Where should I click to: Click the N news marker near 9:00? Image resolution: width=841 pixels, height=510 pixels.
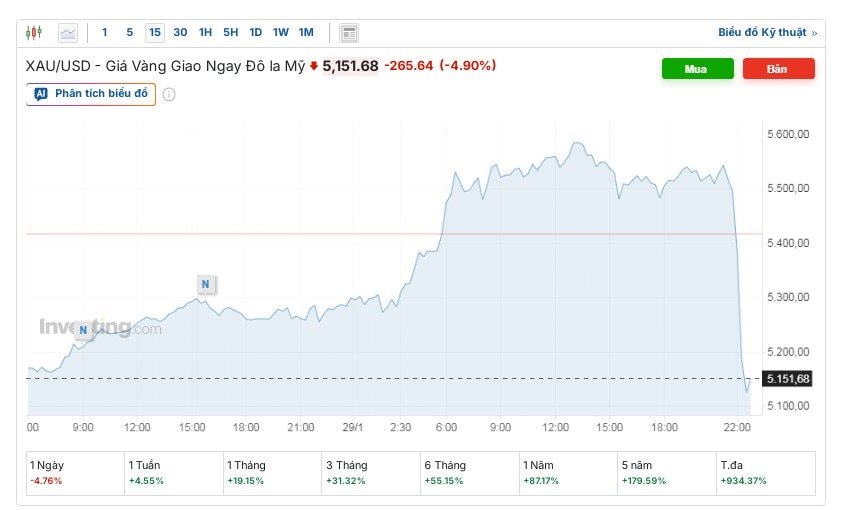click(84, 329)
